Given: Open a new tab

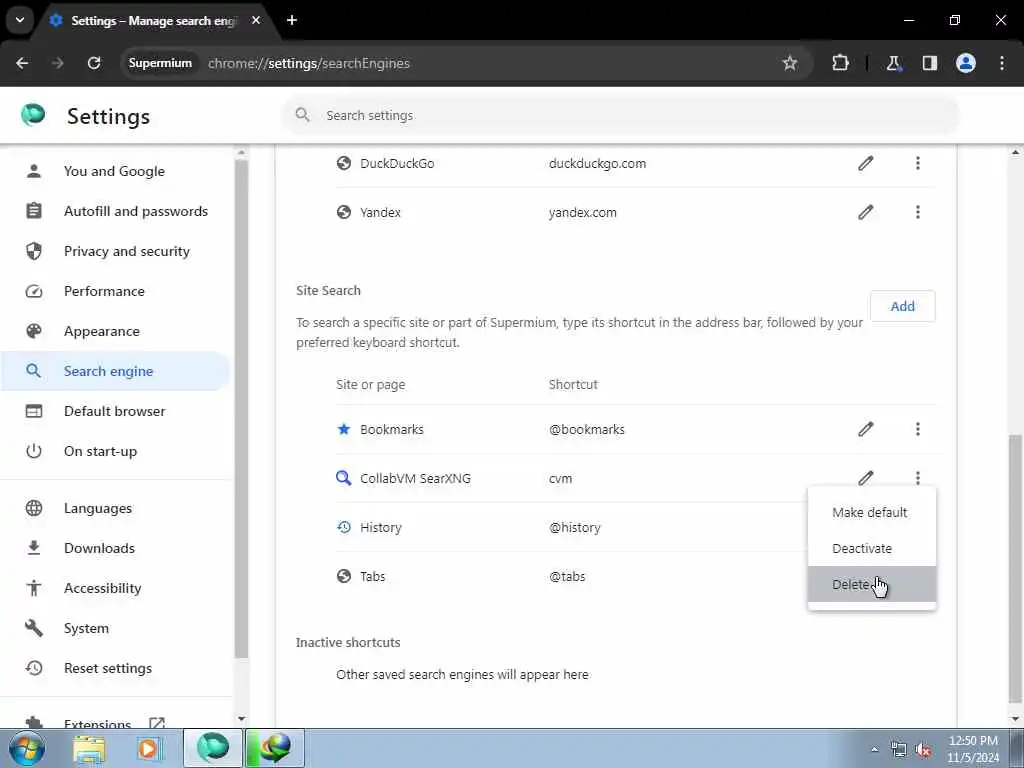Looking at the screenshot, I should [x=292, y=20].
